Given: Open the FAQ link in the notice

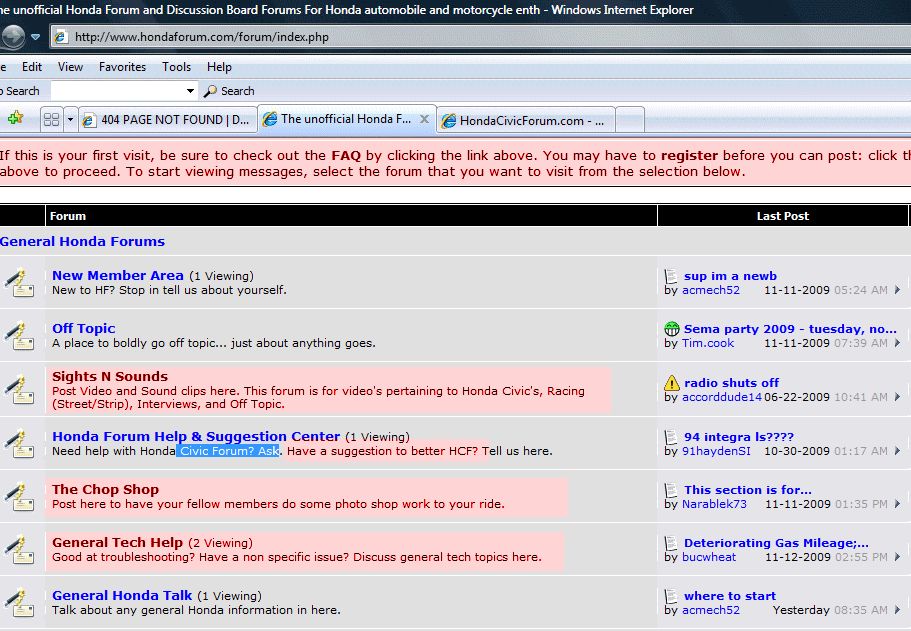Looking at the screenshot, I should point(346,155).
